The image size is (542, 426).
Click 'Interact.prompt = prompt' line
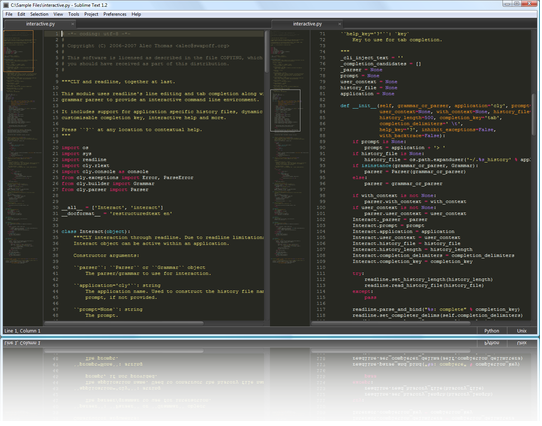click(389, 226)
